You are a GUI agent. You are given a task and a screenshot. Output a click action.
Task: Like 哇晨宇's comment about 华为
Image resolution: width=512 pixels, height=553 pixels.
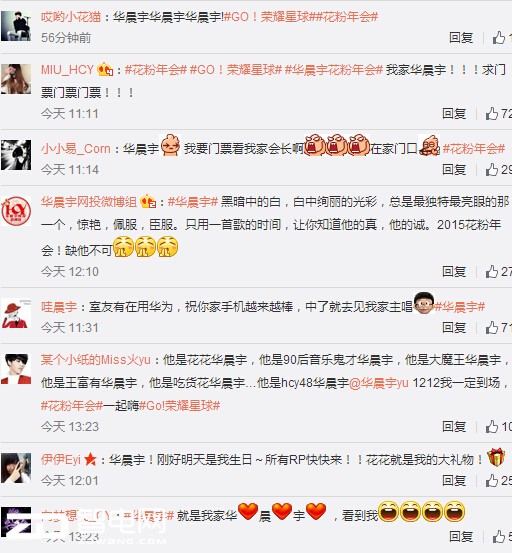click(x=498, y=328)
